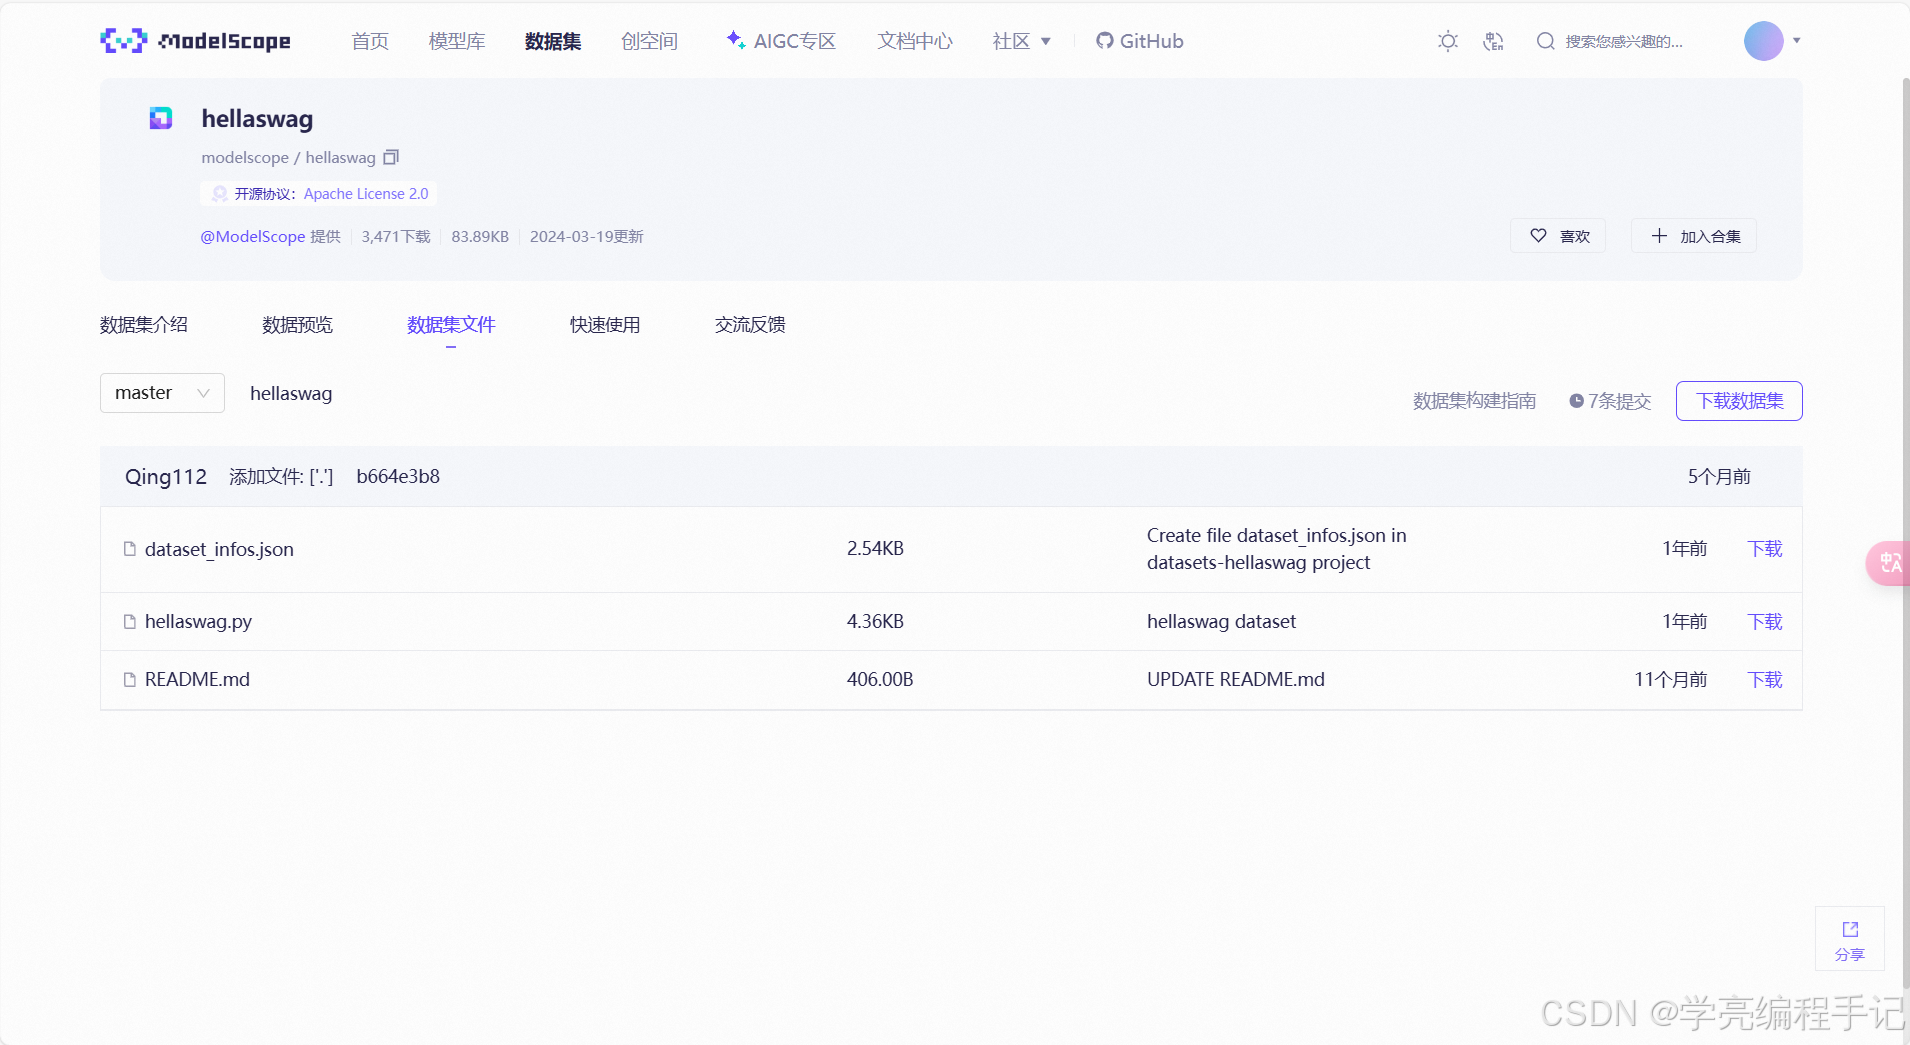The height and width of the screenshot is (1045, 1910).
Task: Click the search magnifier icon
Action: tap(1546, 41)
